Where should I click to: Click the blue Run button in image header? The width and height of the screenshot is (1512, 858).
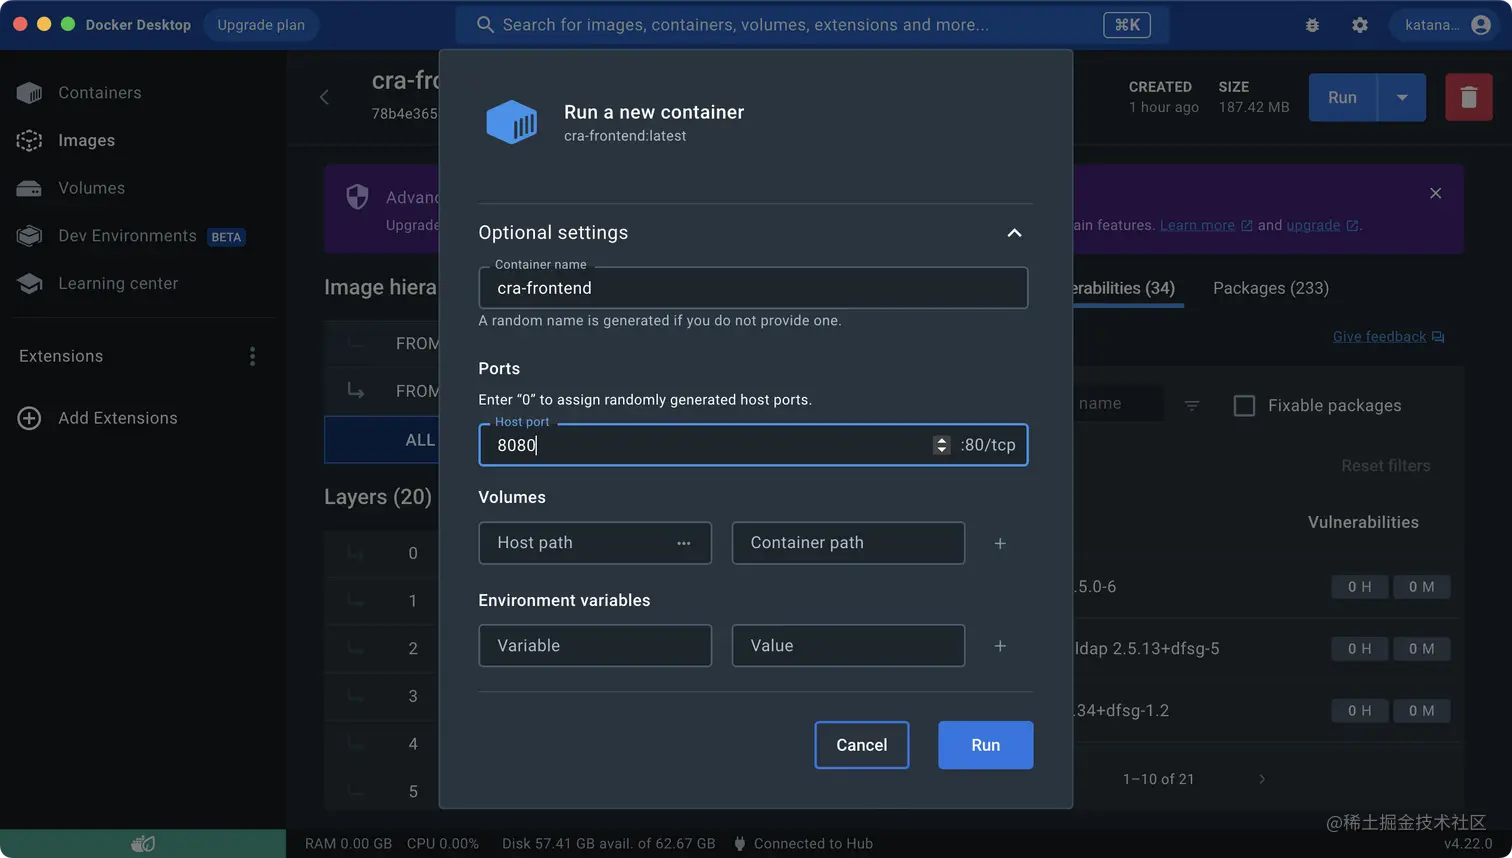1342,98
